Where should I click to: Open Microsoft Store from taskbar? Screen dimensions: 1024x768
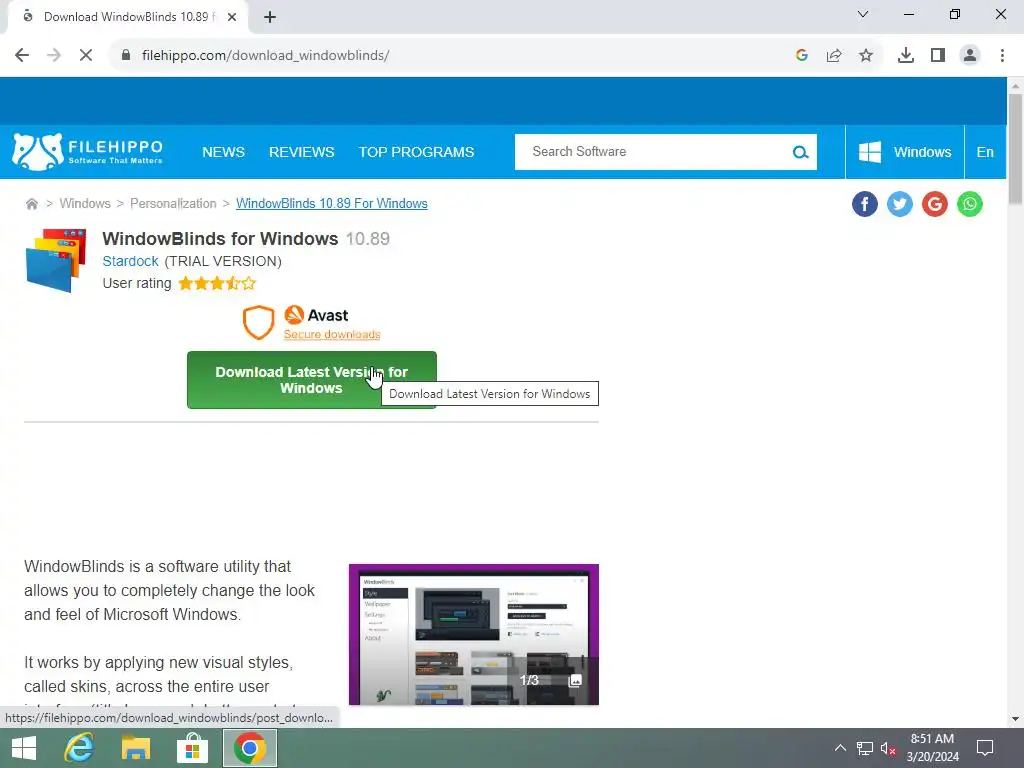[x=193, y=748]
